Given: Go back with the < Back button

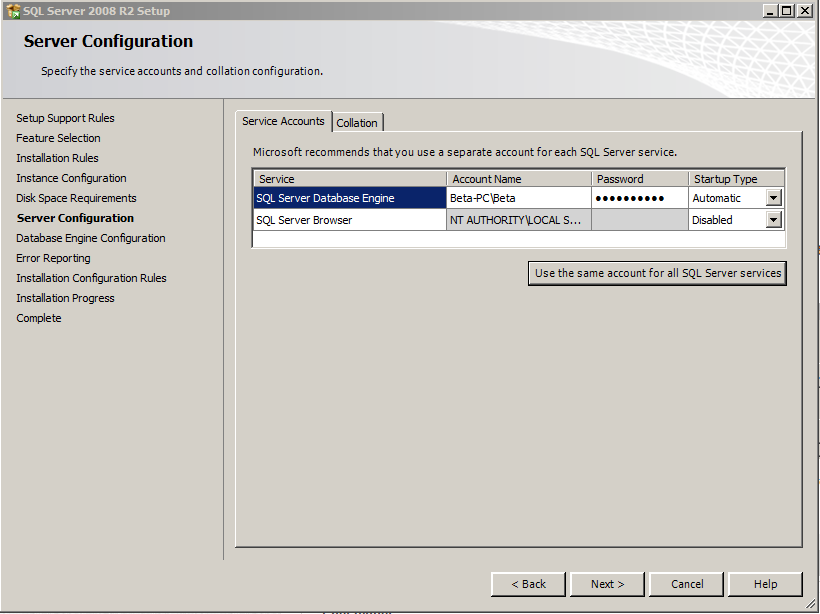Looking at the screenshot, I should pyautogui.click(x=528, y=584).
